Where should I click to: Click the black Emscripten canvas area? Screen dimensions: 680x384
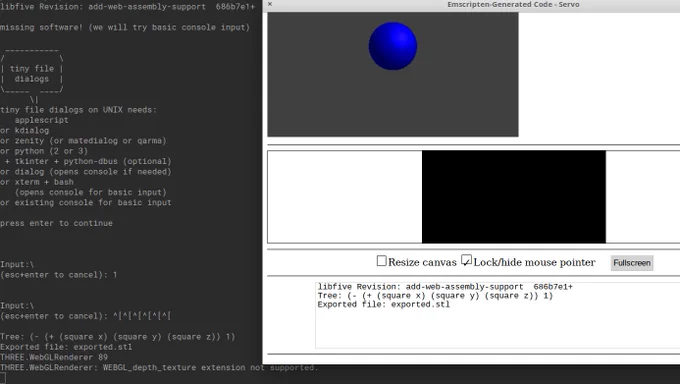point(513,197)
